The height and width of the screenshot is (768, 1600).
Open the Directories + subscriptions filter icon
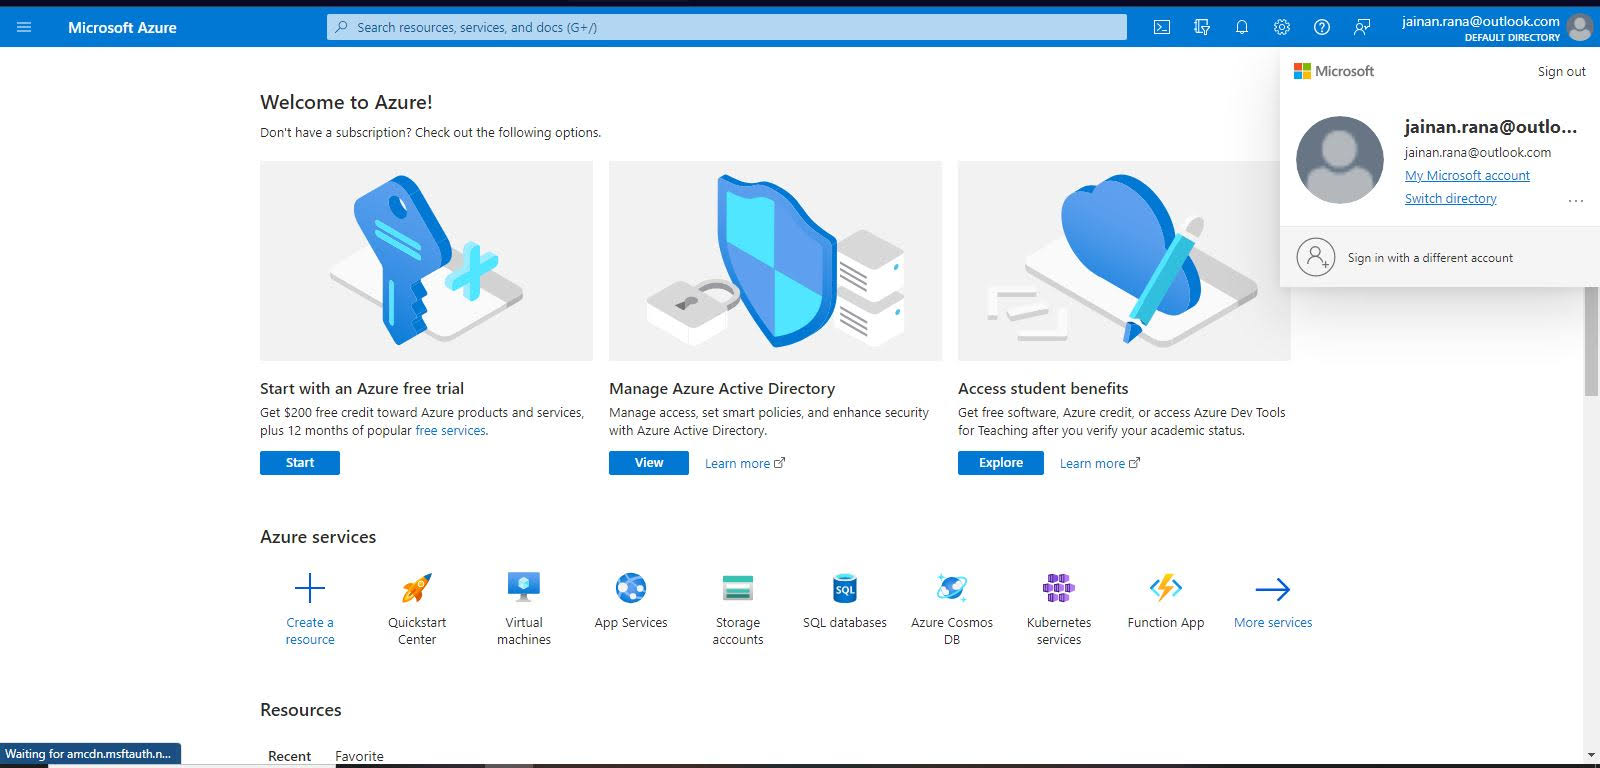point(1202,27)
